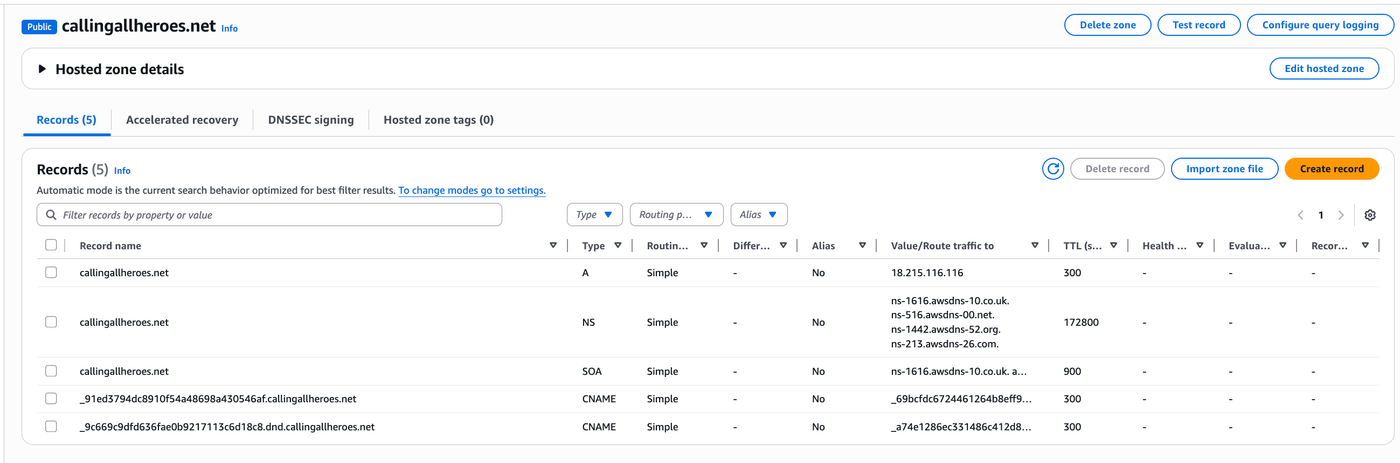This screenshot has height=463, width=1400.
Task: Open the table preferences gear icon
Action: coord(1370,215)
